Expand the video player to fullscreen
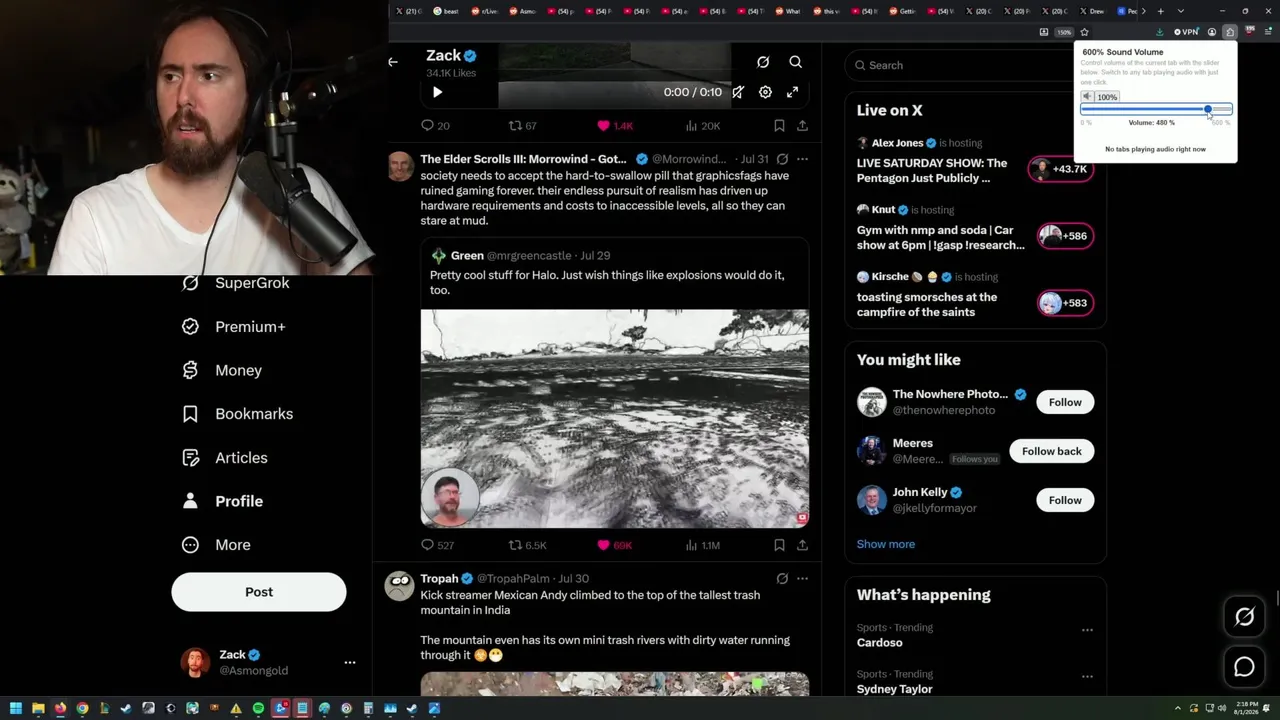Screen dimensions: 1280x720 point(792,92)
